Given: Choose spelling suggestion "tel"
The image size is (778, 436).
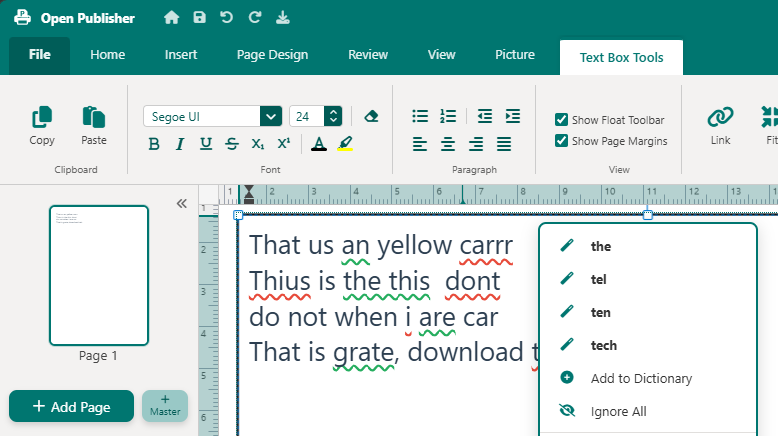Looking at the screenshot, I should click(648, 279).
